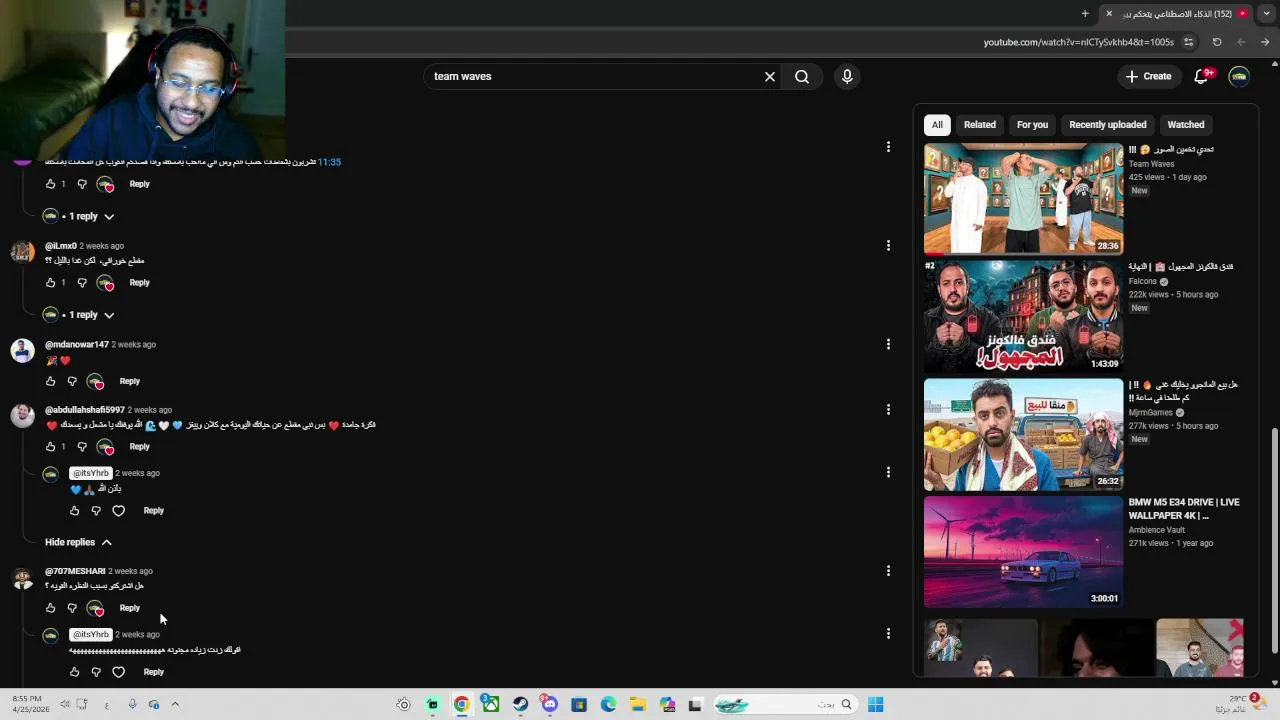This screenshot has width=1280, height=720.
Task: Reply to @iLmx0 comment
Action: (x=139, y=283)
